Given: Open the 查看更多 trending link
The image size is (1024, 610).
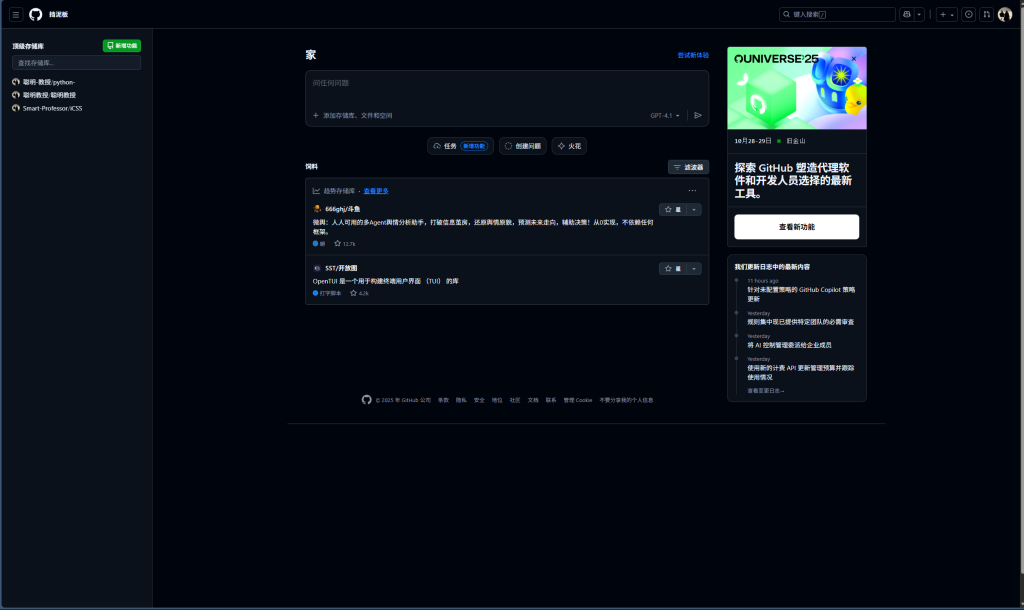Looking at the screenshot, I should pyautogui.click(x=376, y=191).
